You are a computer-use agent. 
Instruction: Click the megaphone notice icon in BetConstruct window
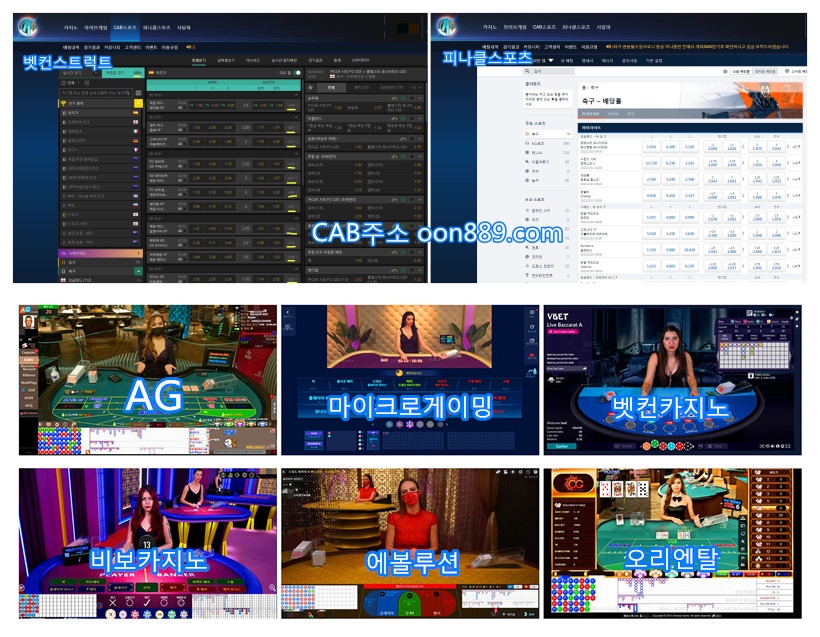189,47
